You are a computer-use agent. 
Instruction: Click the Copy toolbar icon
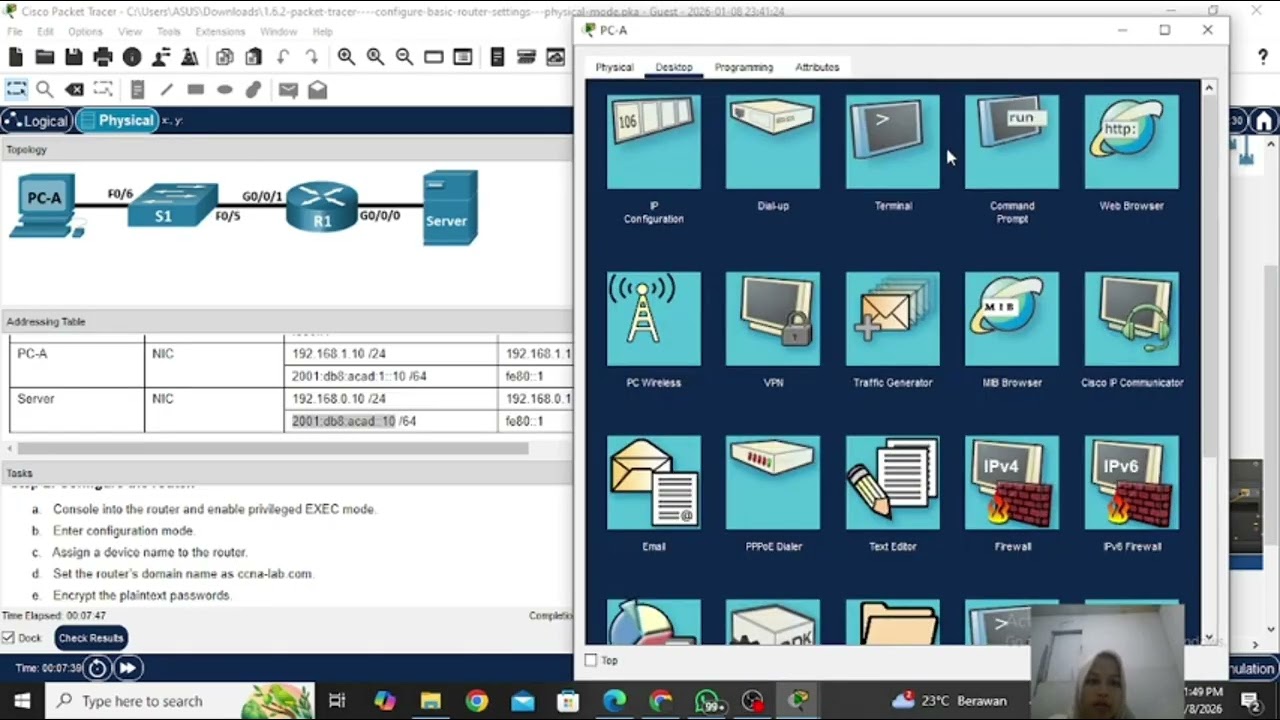pos(224,57)
